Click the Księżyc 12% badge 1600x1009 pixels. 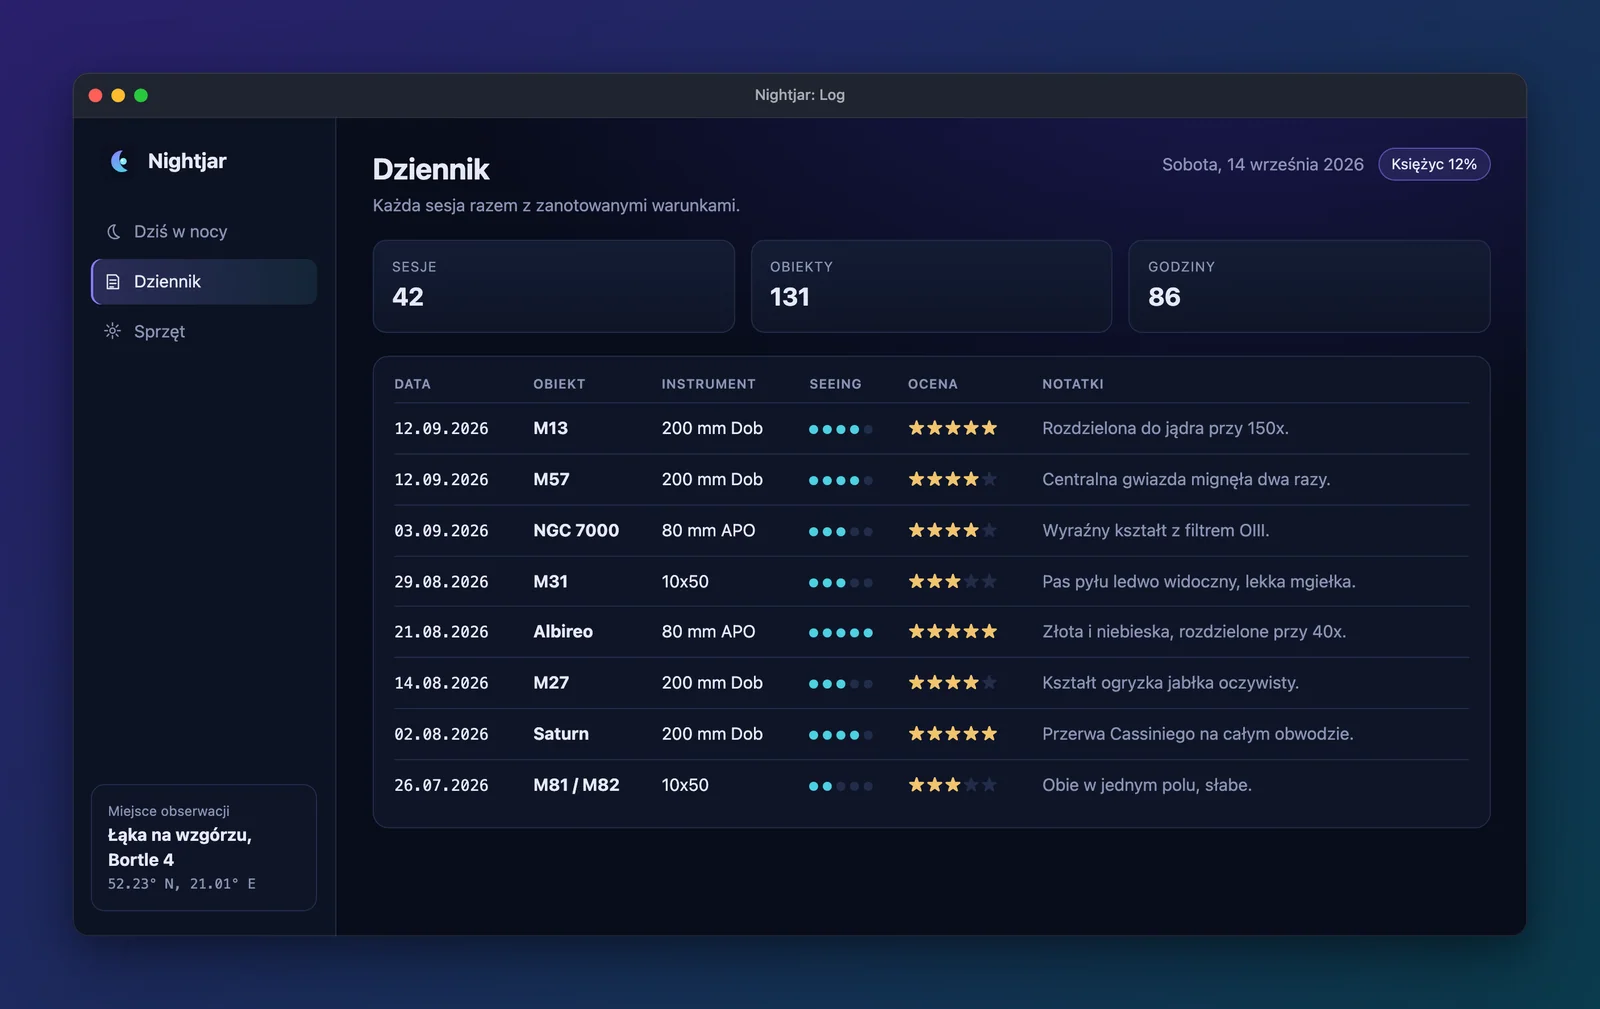point(1434,164)
